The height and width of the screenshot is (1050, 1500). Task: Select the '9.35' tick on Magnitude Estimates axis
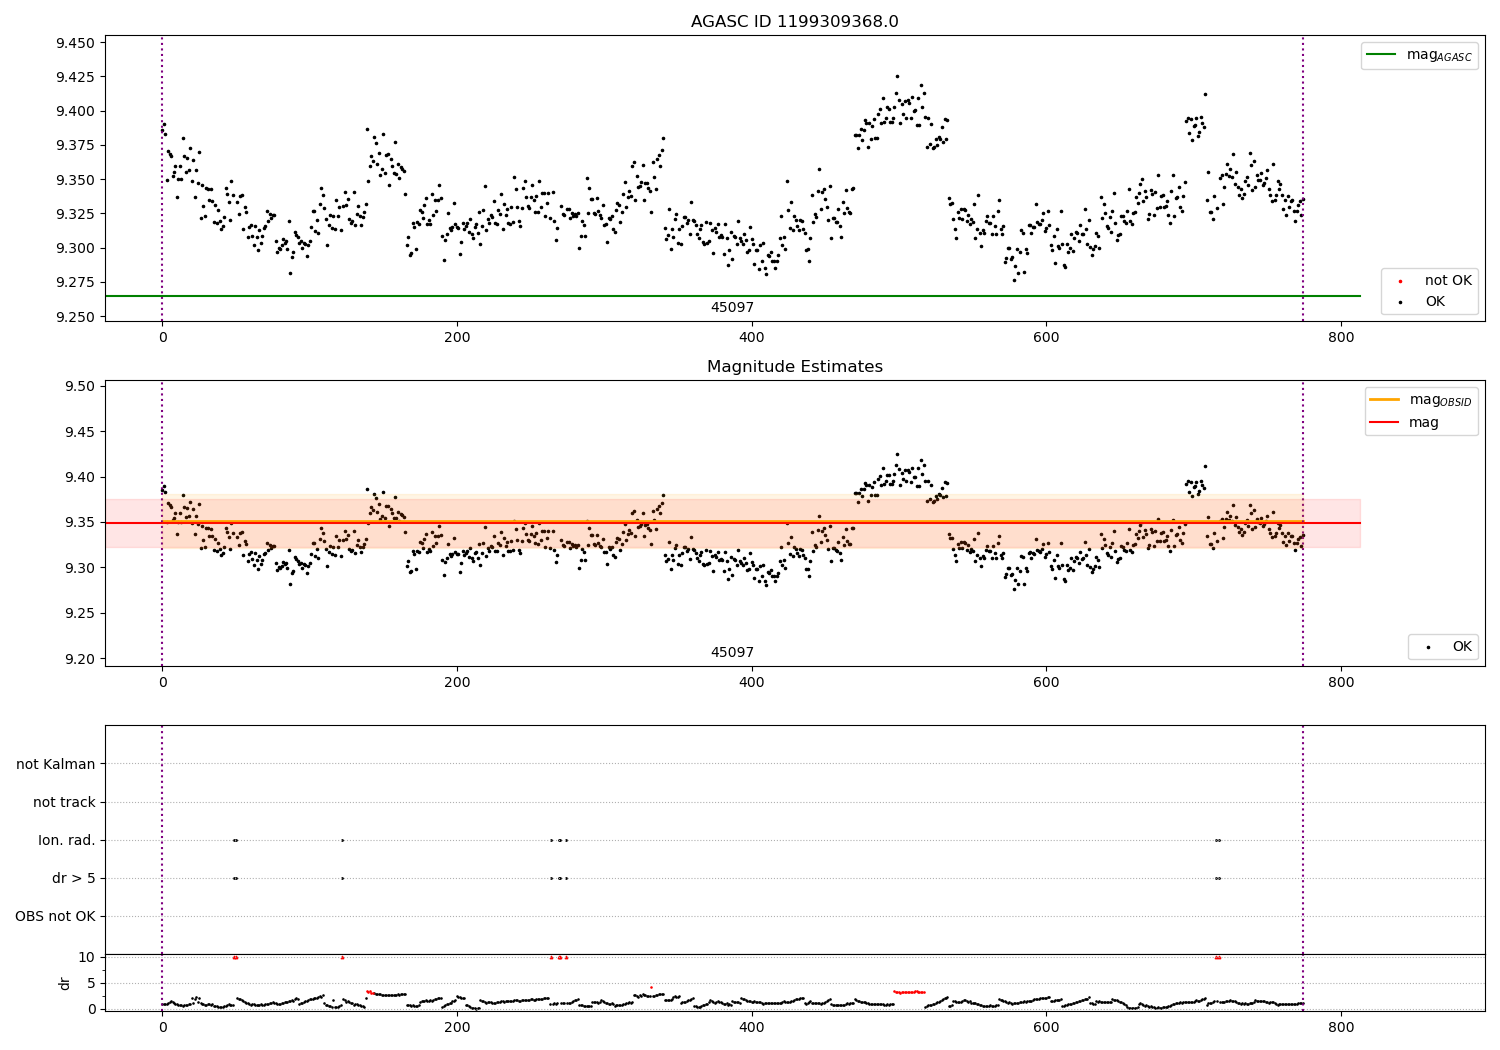tap(79, 523)
